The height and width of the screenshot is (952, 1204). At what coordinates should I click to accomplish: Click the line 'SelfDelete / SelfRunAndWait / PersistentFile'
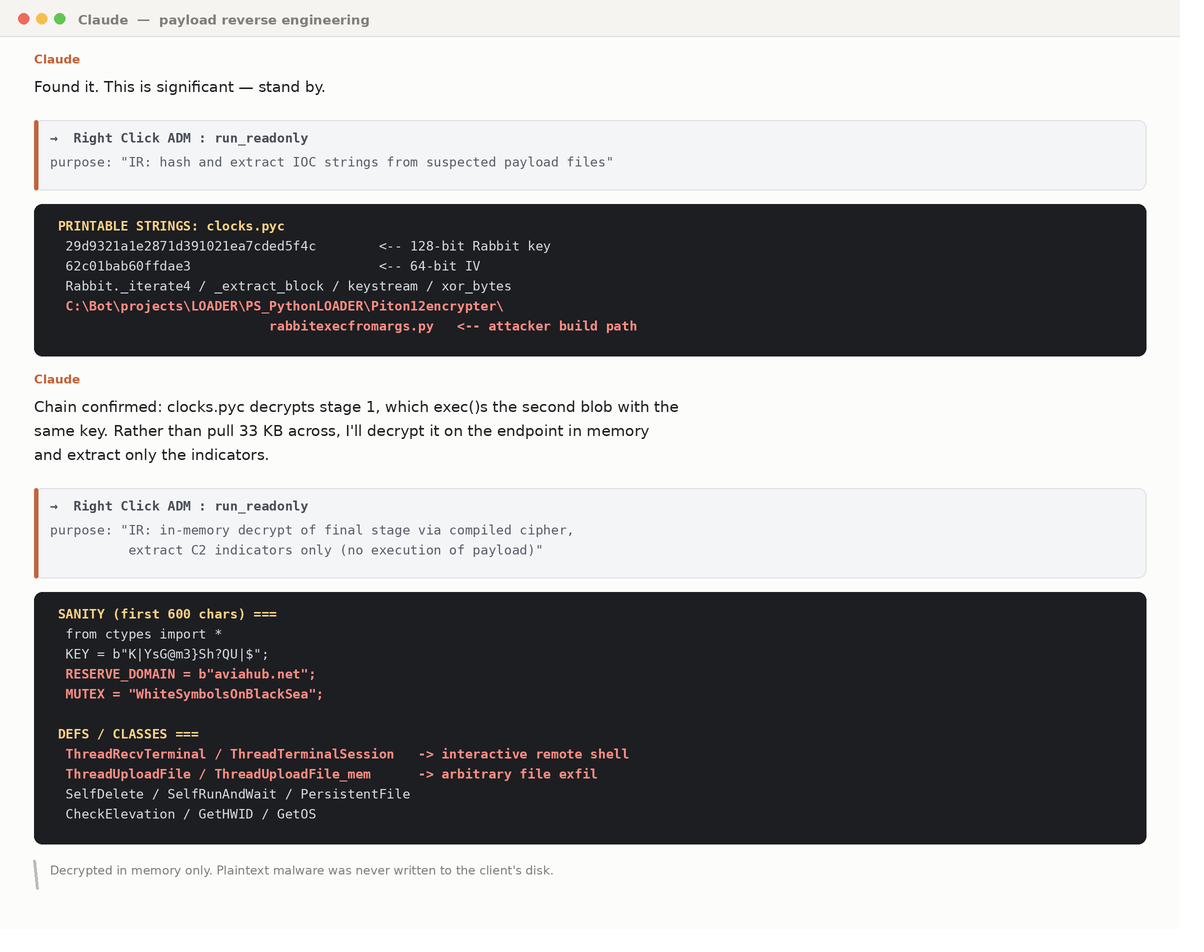tap(238, 794)
